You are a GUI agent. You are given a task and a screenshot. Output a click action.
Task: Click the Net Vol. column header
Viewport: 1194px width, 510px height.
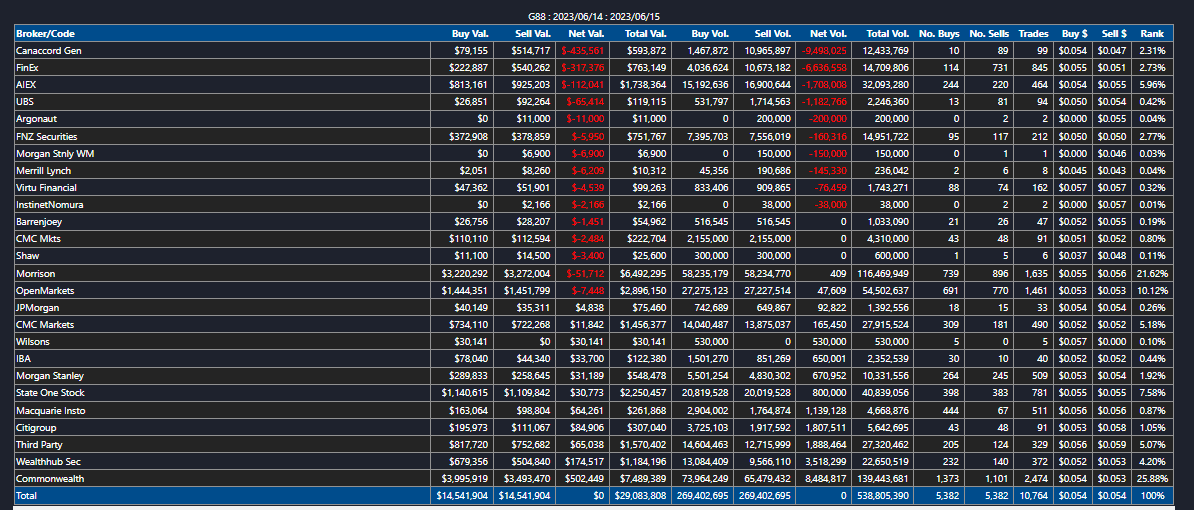[x=828, y=34]
